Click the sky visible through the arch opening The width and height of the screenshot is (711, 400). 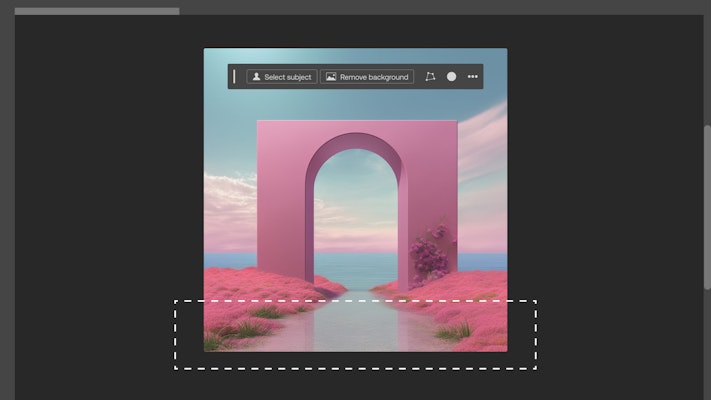coord(355,200)
